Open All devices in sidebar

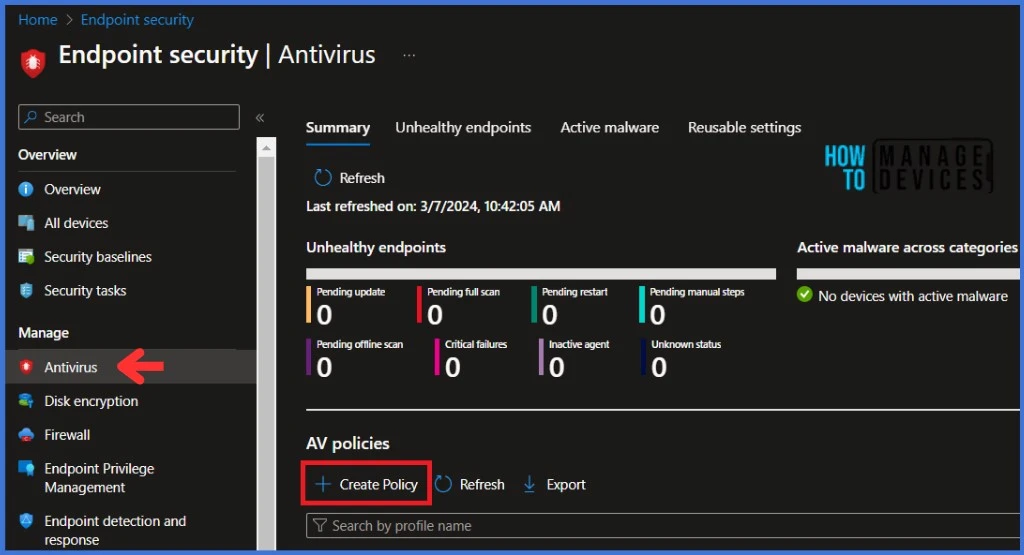coord(76,223)
